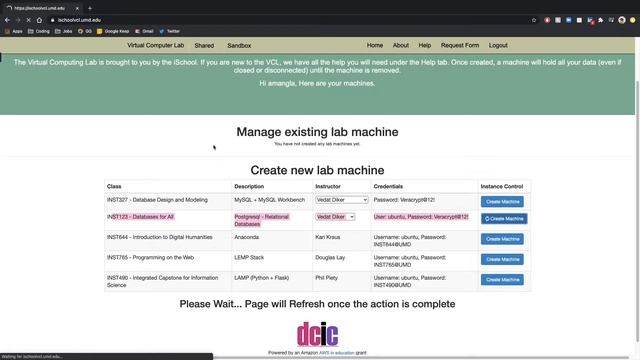The height and width of the screenshot is (360, 640).
Task: Create Machine for INST490 Integrated Capstone
Action: pos(502,280)
